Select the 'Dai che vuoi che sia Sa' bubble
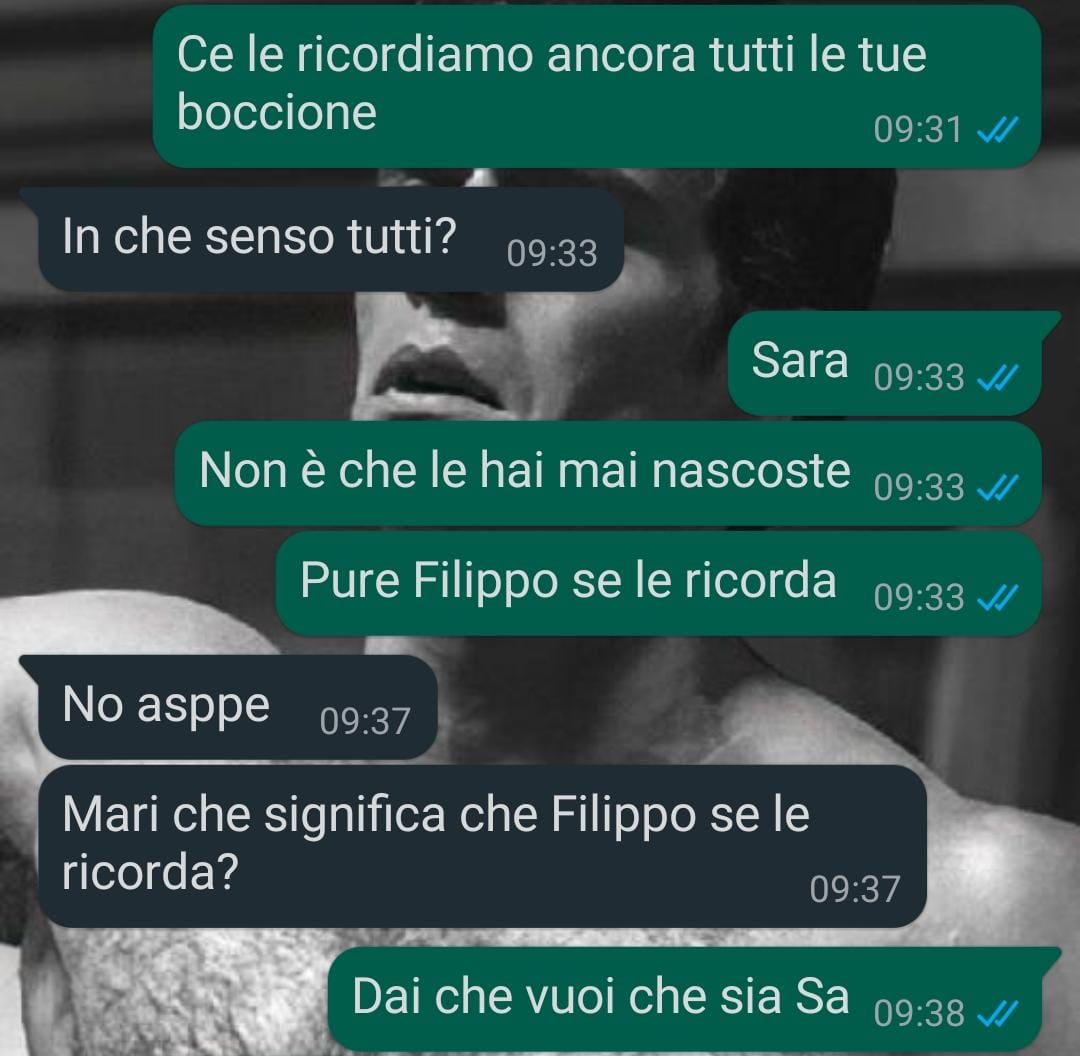This screenshot has width=1080, height=1056. point(694,999)
